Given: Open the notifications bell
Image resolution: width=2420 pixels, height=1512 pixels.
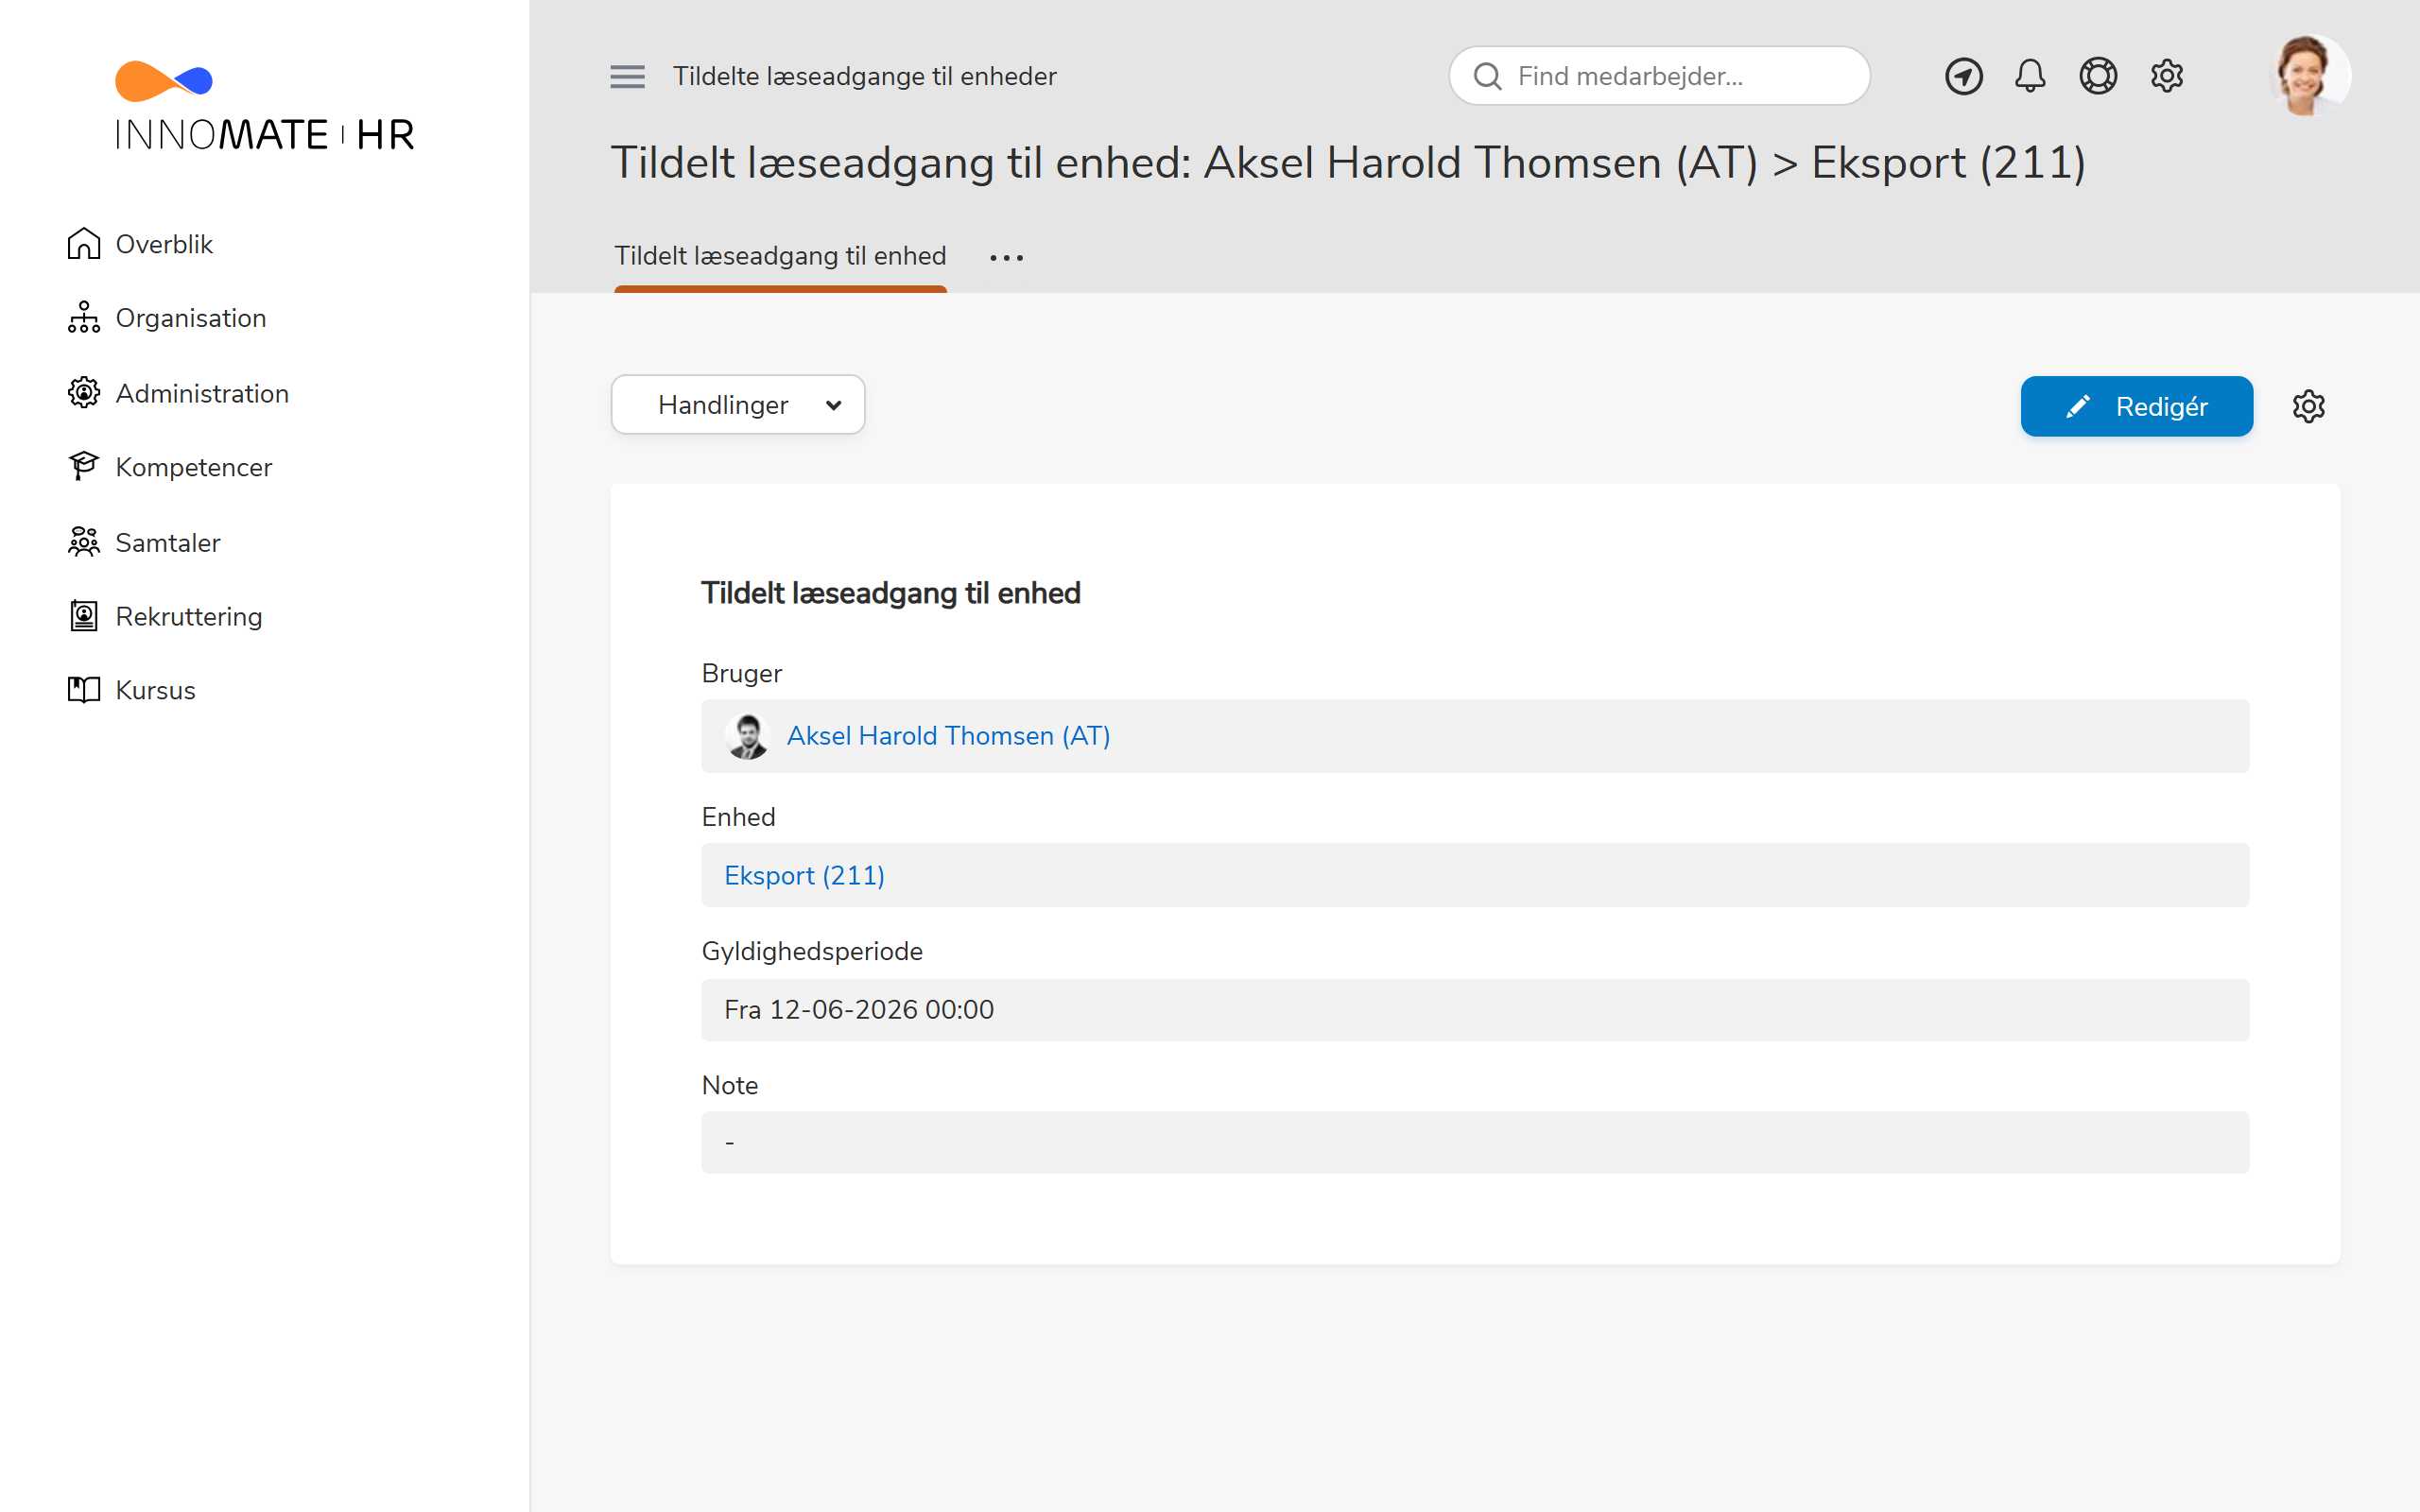Looking at the screenshot, I should point(2030,76).
